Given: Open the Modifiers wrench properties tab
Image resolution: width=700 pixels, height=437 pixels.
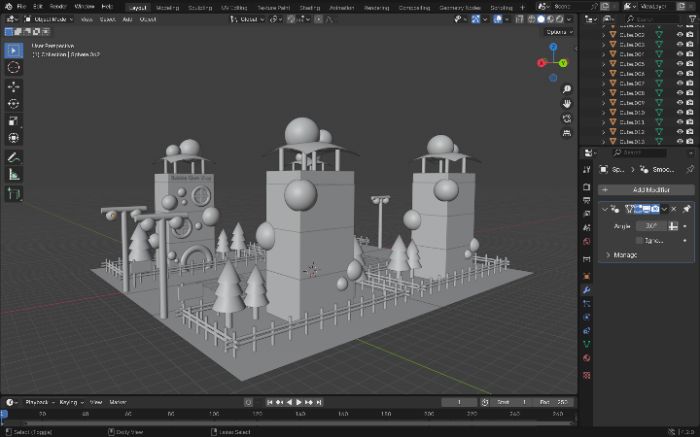Looking at the screenshot, I should (587, 290).
